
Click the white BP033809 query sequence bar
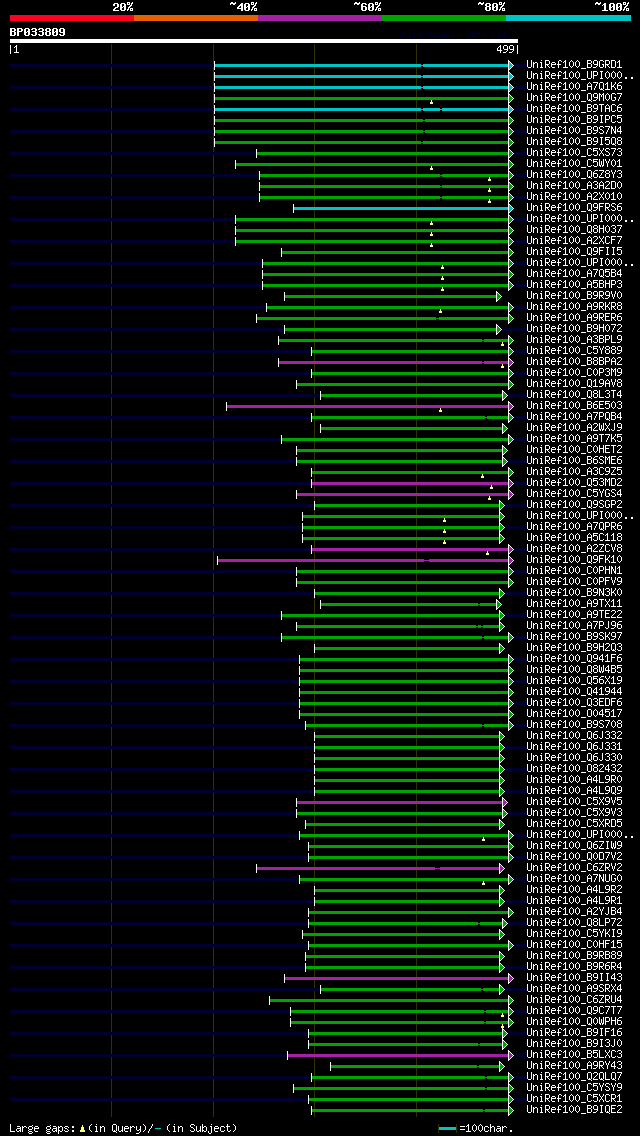pyautogui.click(x=264, y=41)
